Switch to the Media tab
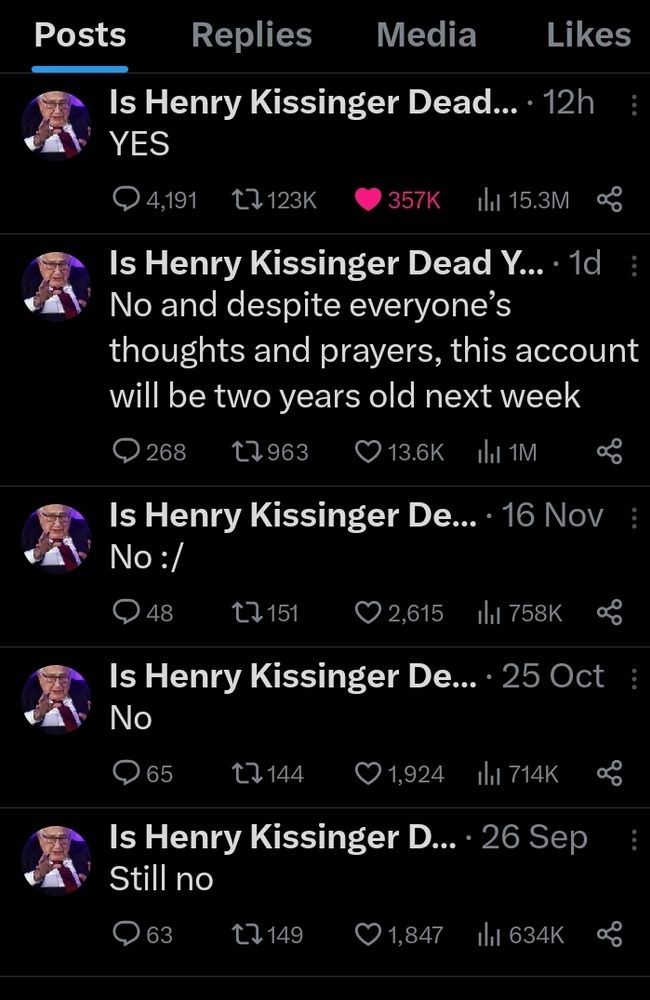Viewport: 650px width, 1000px height. click(x=426, y=36)
